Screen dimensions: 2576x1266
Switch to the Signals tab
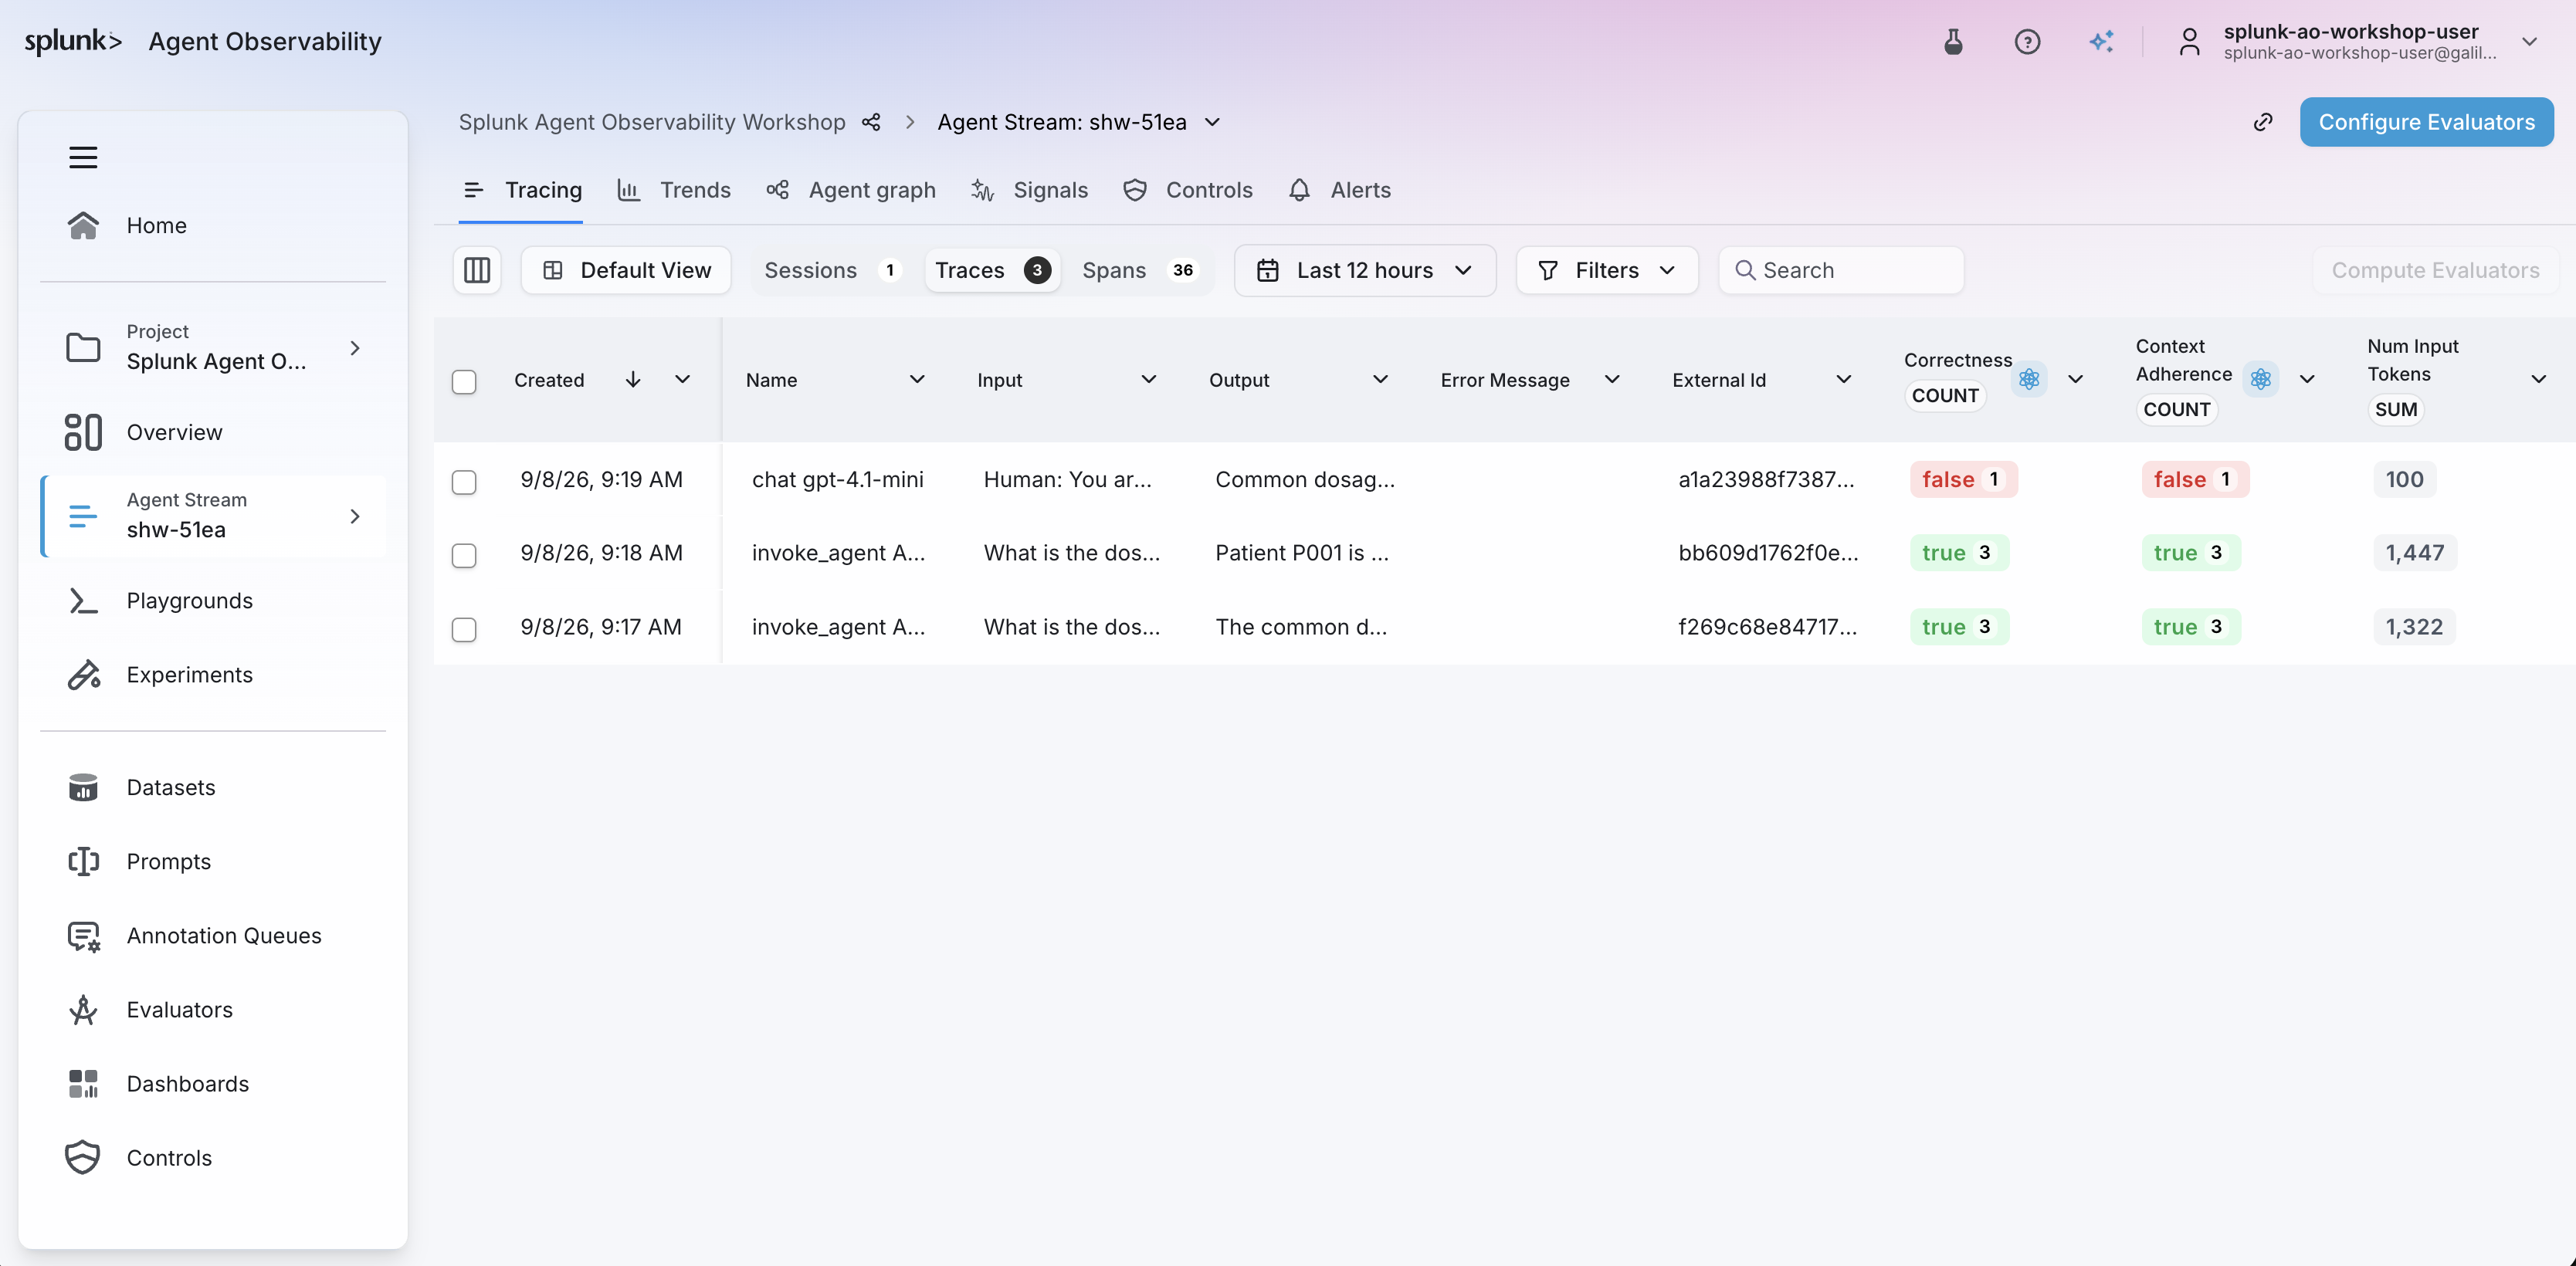click(1029, 190)
